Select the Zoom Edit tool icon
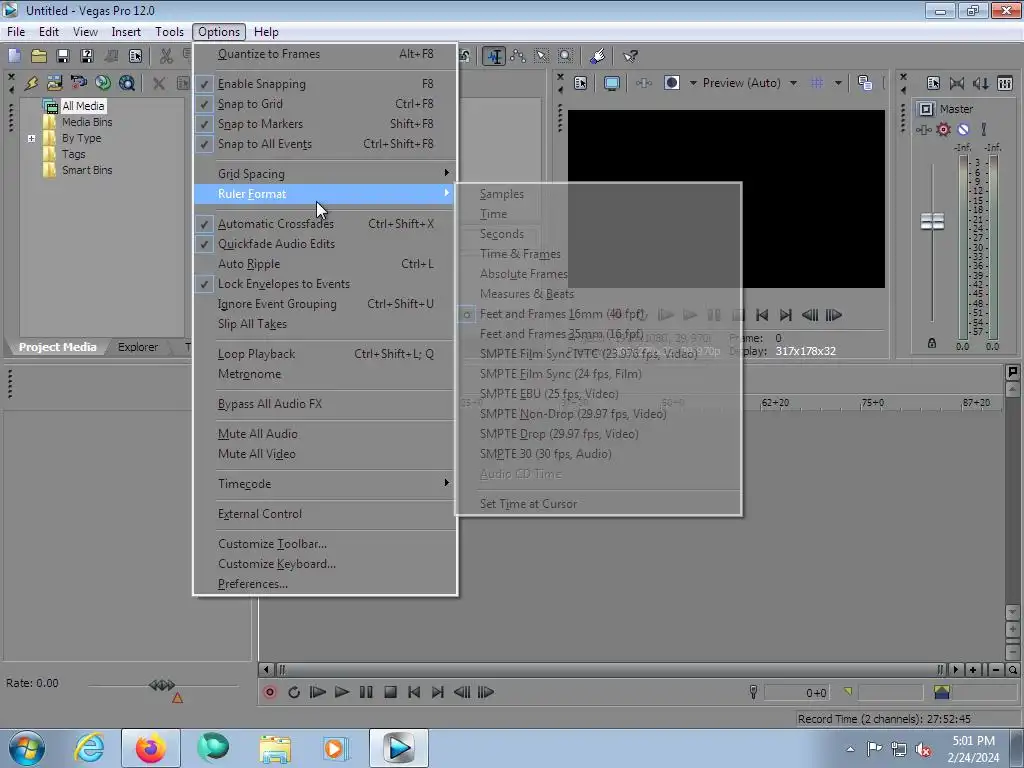This screenshot has width=1024, height=768. pyautogui.click(x=566, y=56)
